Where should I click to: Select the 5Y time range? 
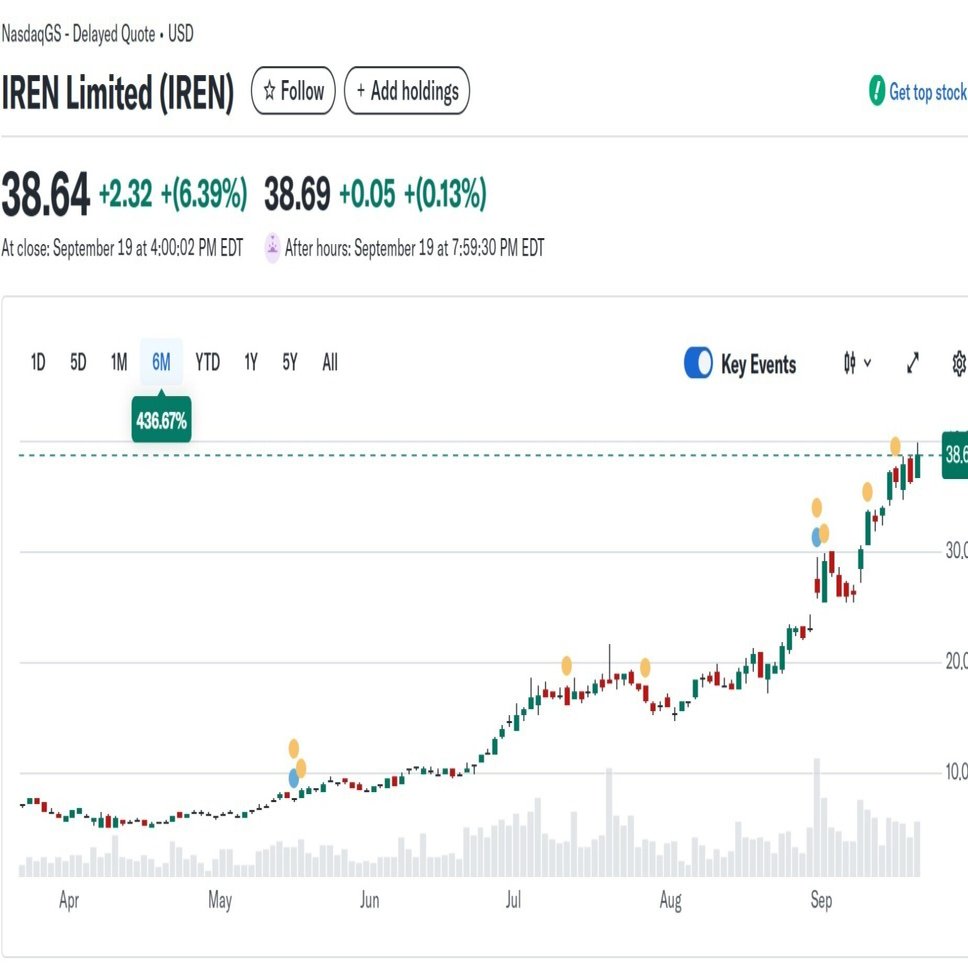289,363
